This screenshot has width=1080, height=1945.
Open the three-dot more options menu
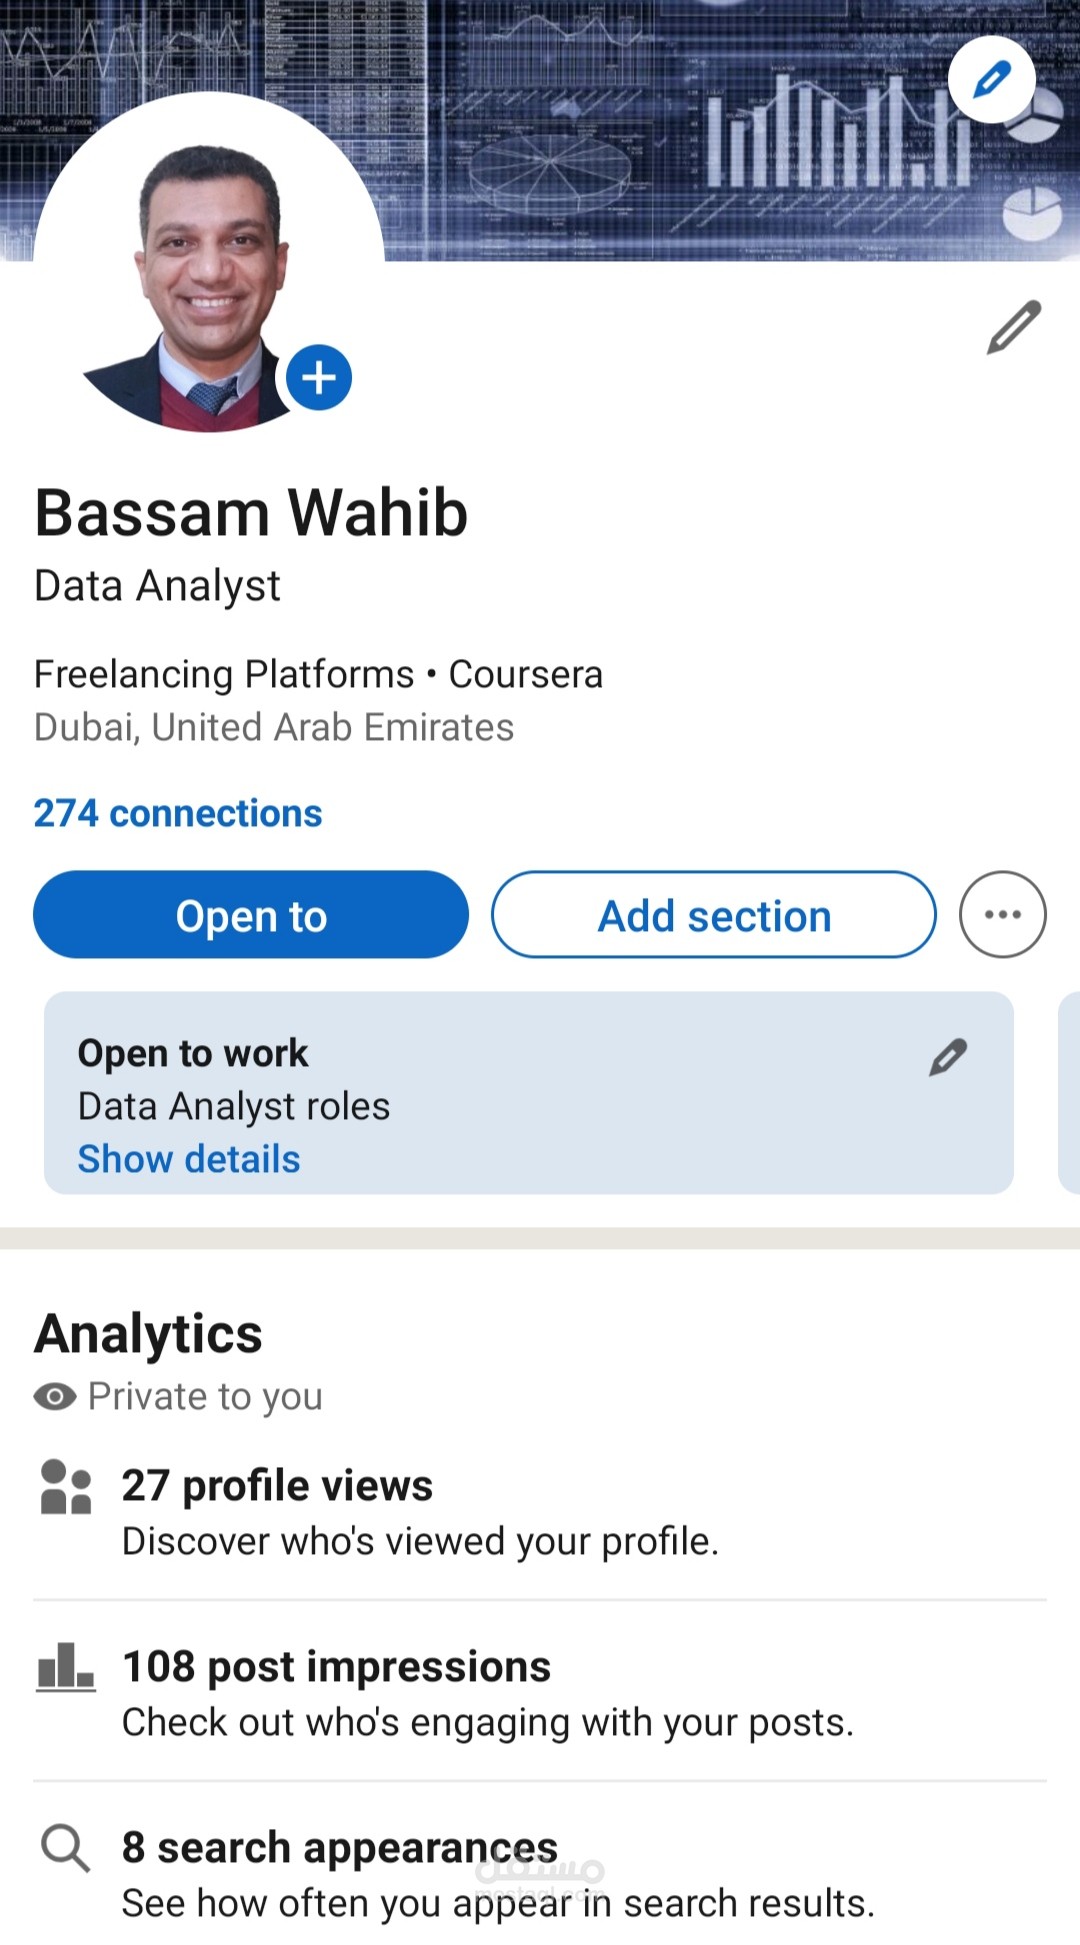pos(1002,914)
